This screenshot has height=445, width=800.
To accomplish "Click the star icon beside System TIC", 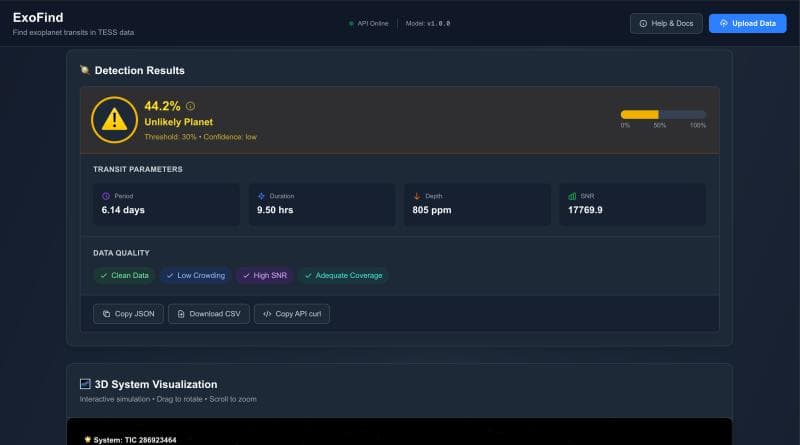I will pos(87,439).
